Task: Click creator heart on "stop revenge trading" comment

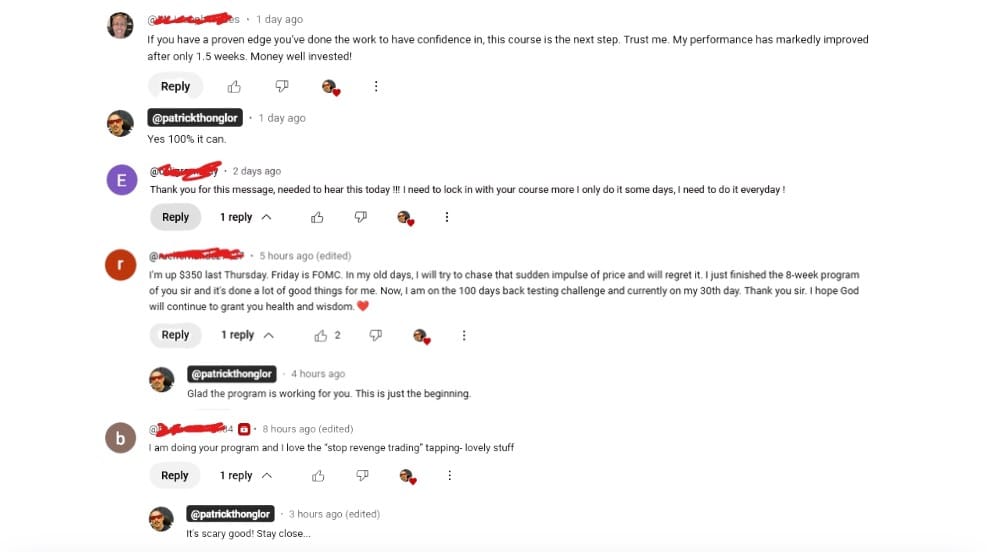Action: [408, 476]
